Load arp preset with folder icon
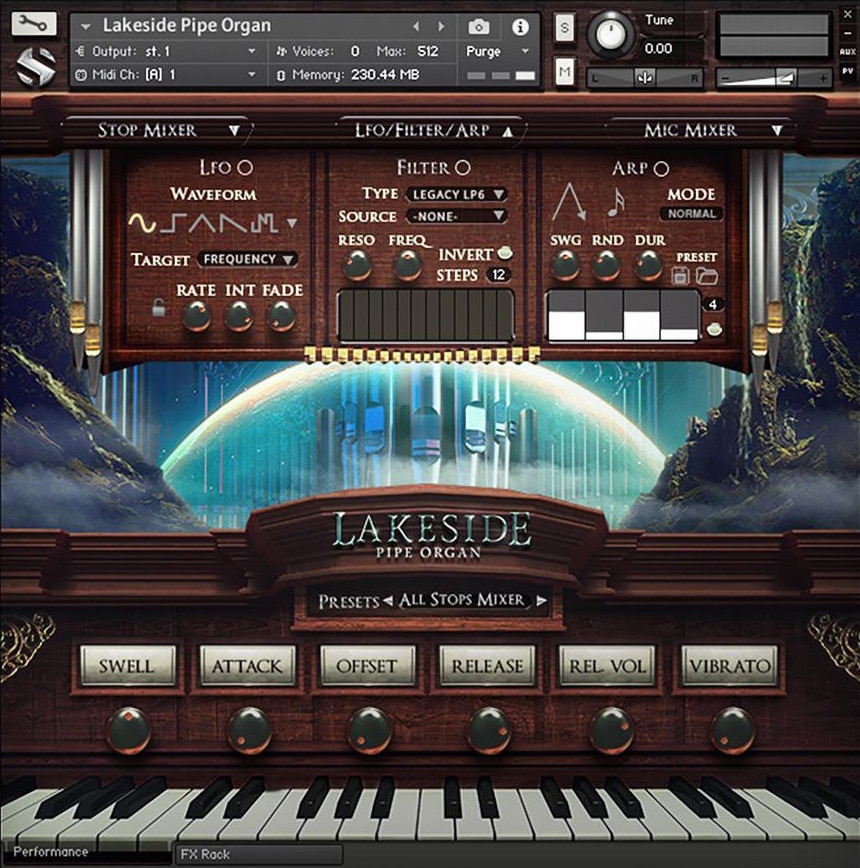 707,275
